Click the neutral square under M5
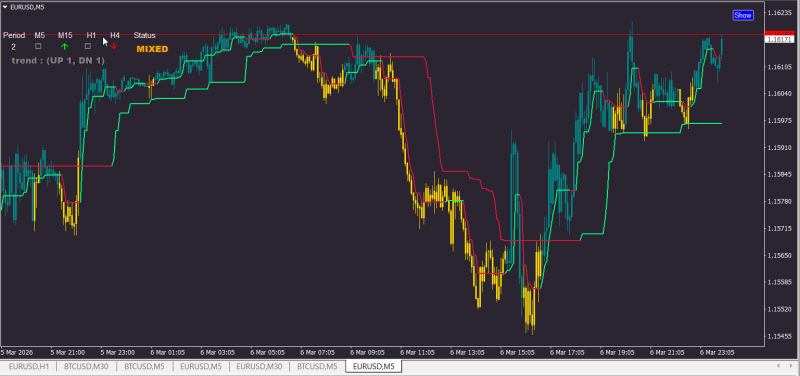This screenshot has height=376, width=800. [x=38, y=46]
